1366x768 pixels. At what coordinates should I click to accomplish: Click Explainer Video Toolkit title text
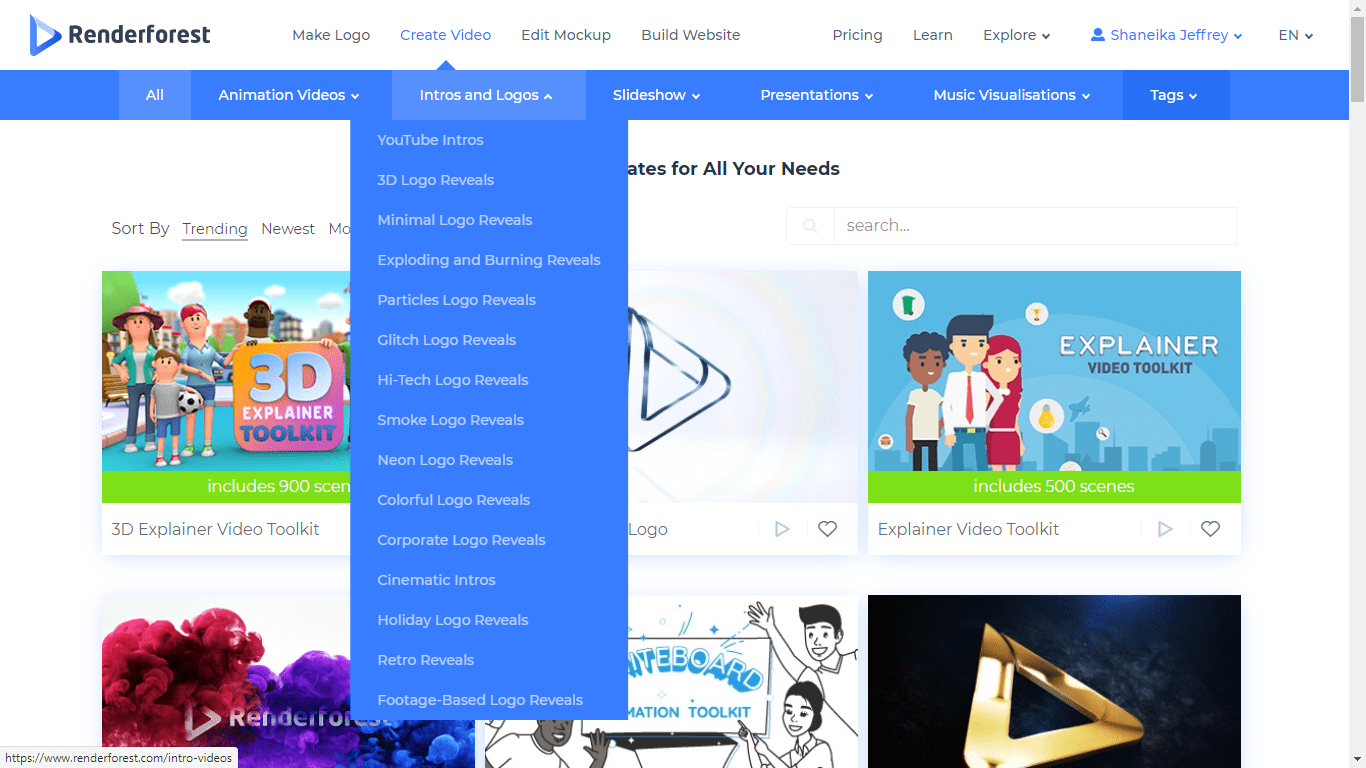point(968,529)
